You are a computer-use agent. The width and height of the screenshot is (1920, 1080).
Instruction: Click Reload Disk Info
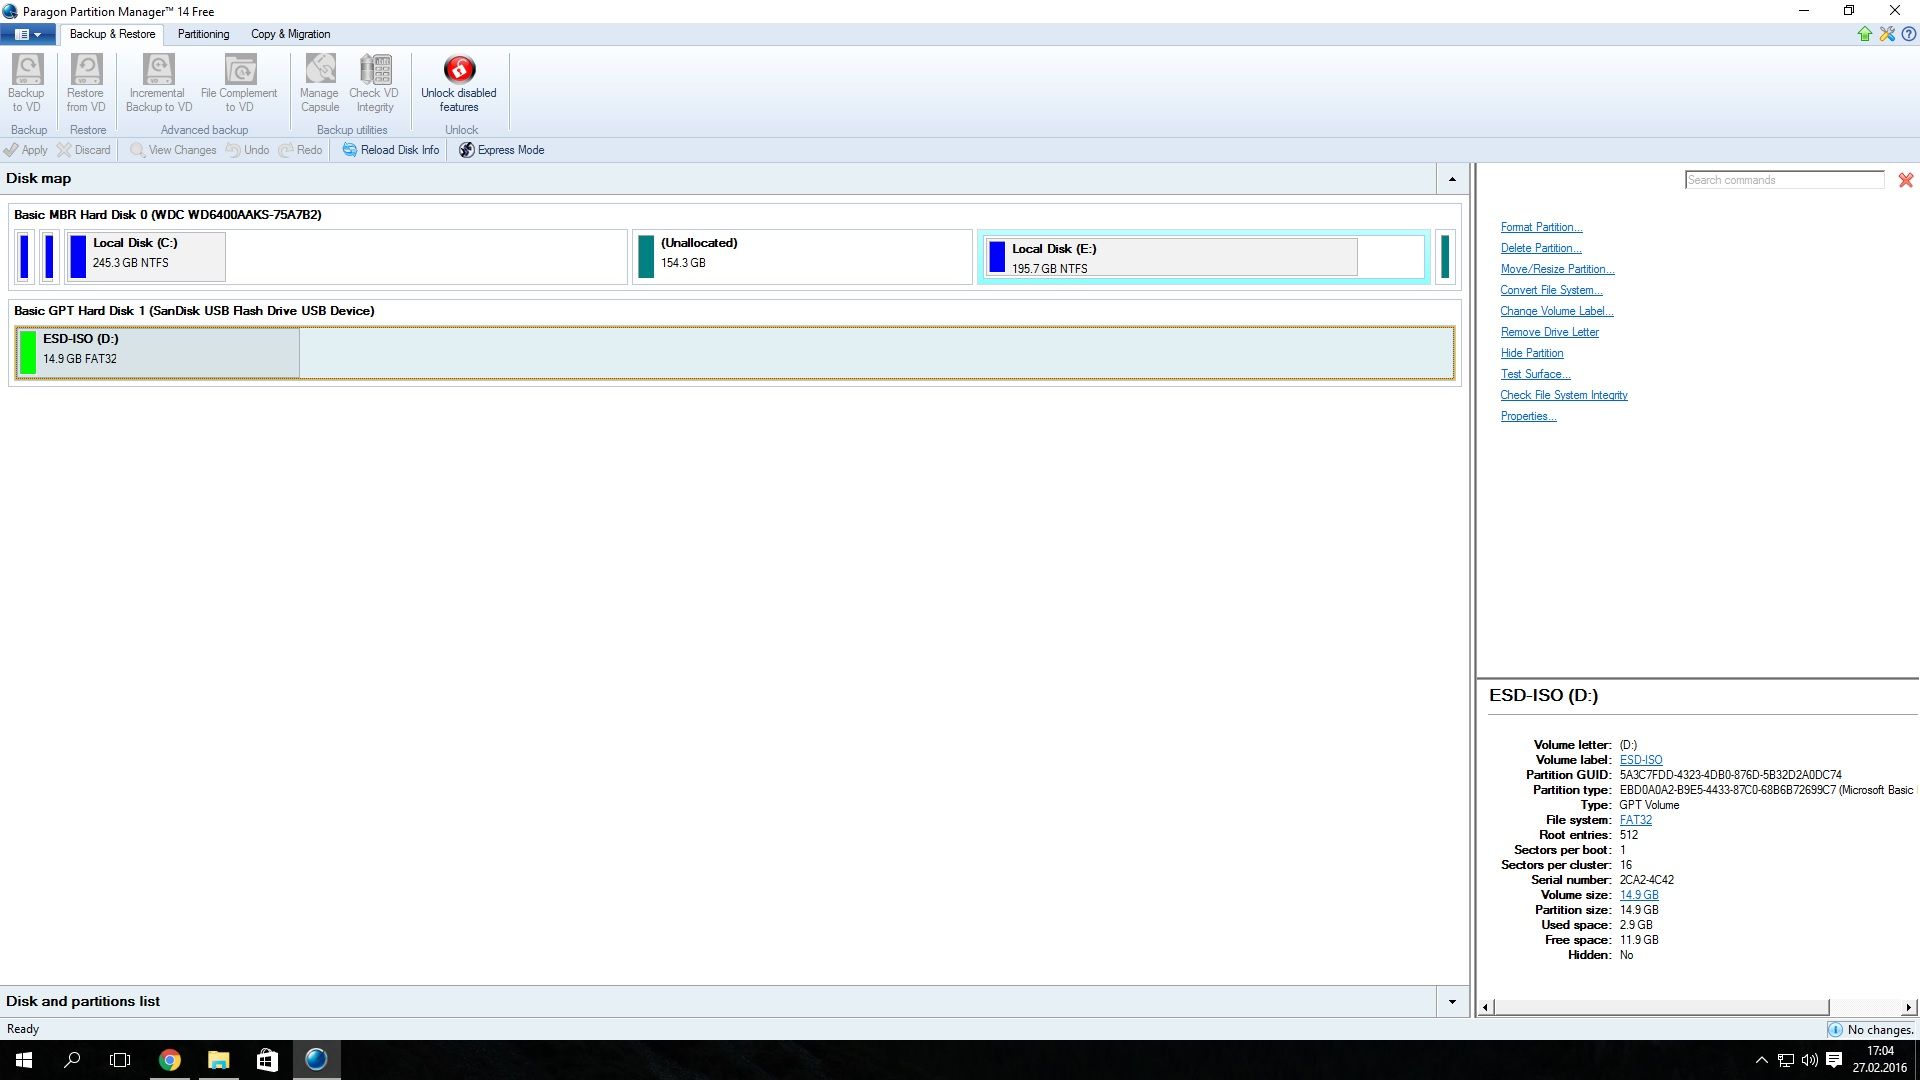pyautogui.click(x=391, y=150)
